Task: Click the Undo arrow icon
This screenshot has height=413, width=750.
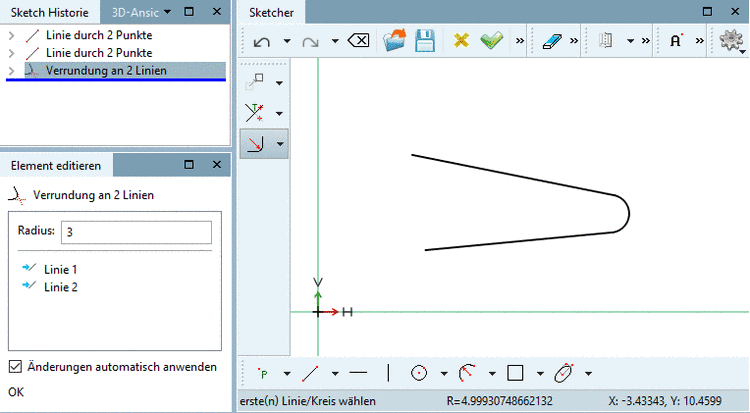Action: click(262, 42)
